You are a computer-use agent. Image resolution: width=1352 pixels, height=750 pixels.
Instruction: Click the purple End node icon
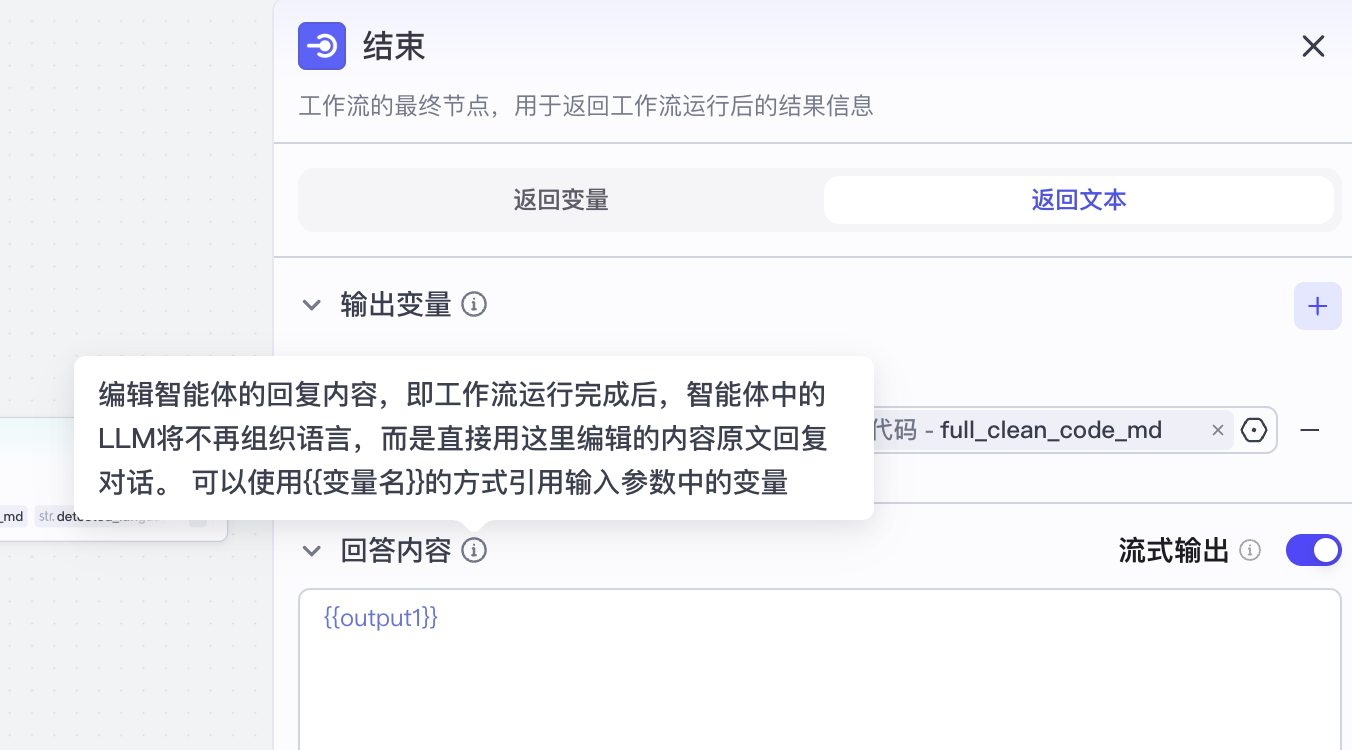322,46
